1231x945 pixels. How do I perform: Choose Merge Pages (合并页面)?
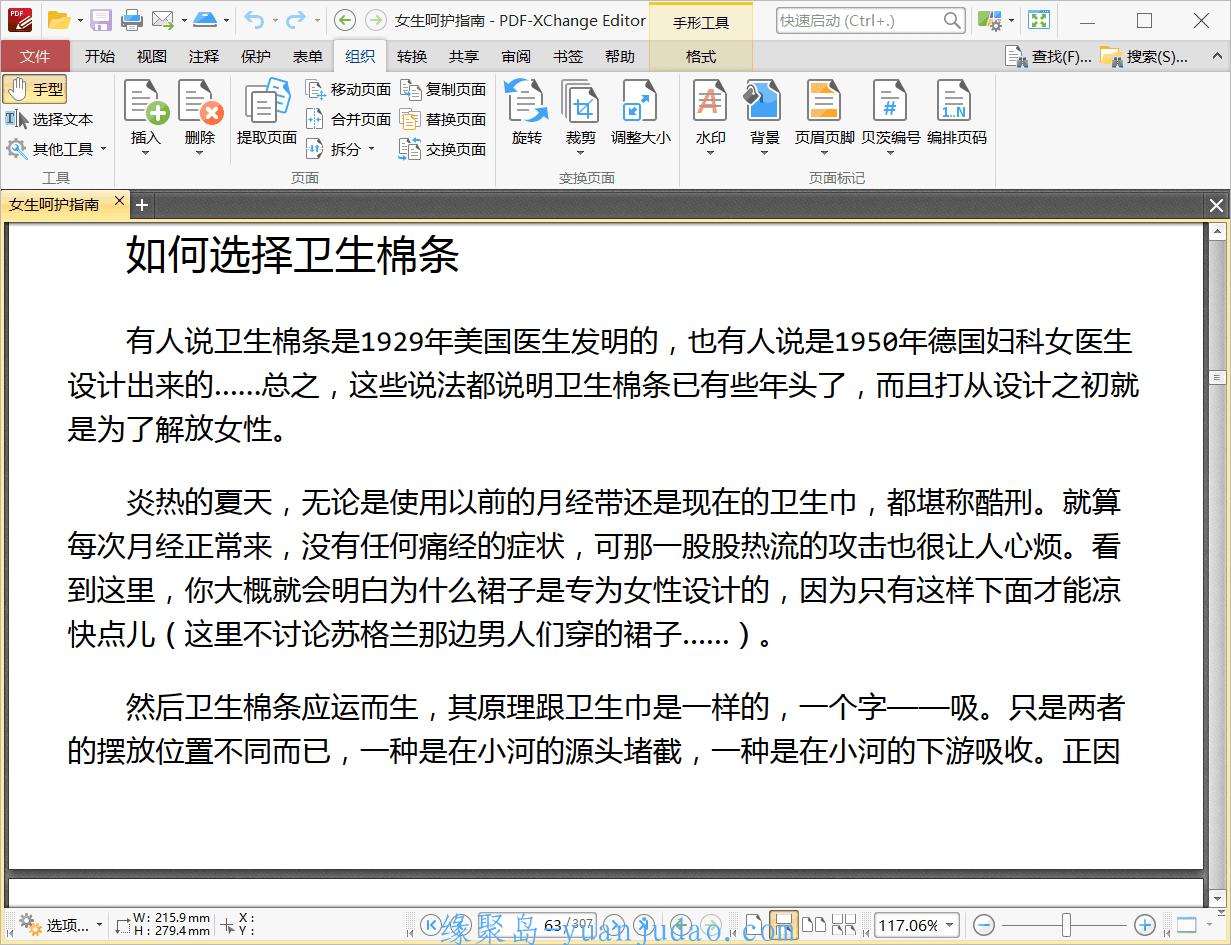[x=348, y=119]
